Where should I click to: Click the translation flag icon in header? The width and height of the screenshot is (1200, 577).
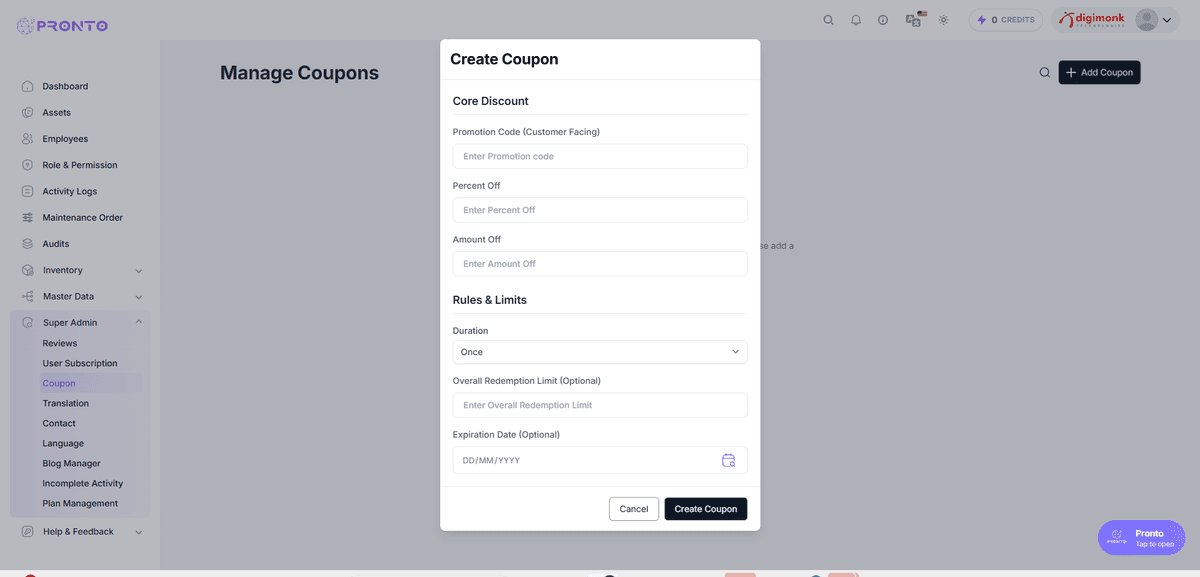913,19
